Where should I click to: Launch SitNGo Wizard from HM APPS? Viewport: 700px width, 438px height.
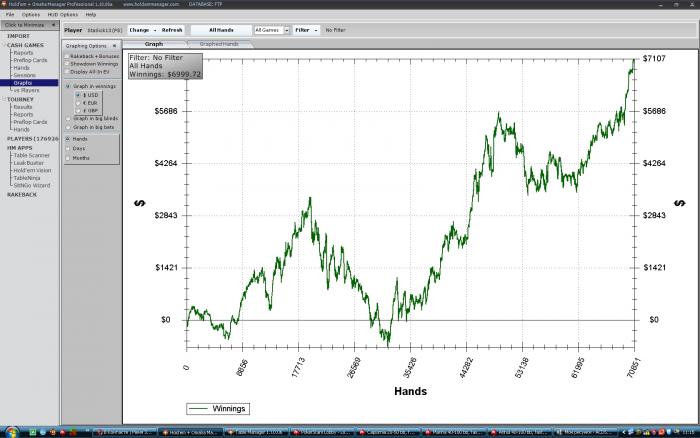click(x=32, y=186)
